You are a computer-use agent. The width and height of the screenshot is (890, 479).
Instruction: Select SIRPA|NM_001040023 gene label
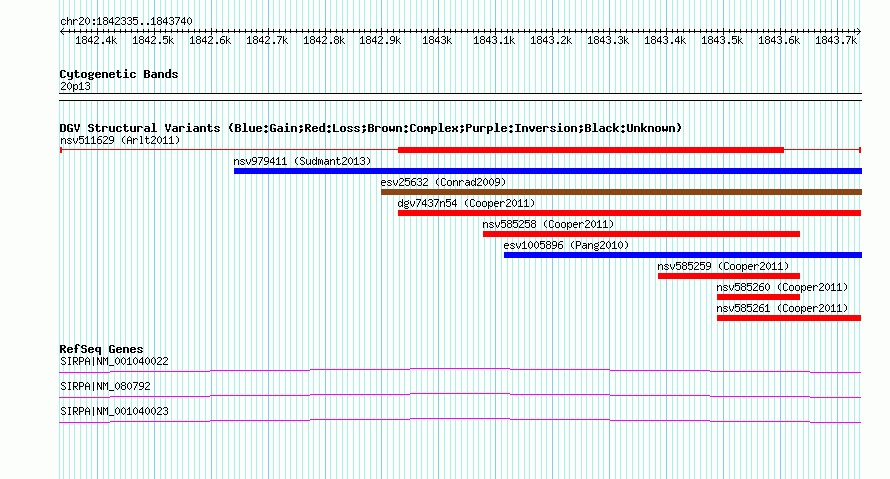pyautogui.click(x=114, y=411)
